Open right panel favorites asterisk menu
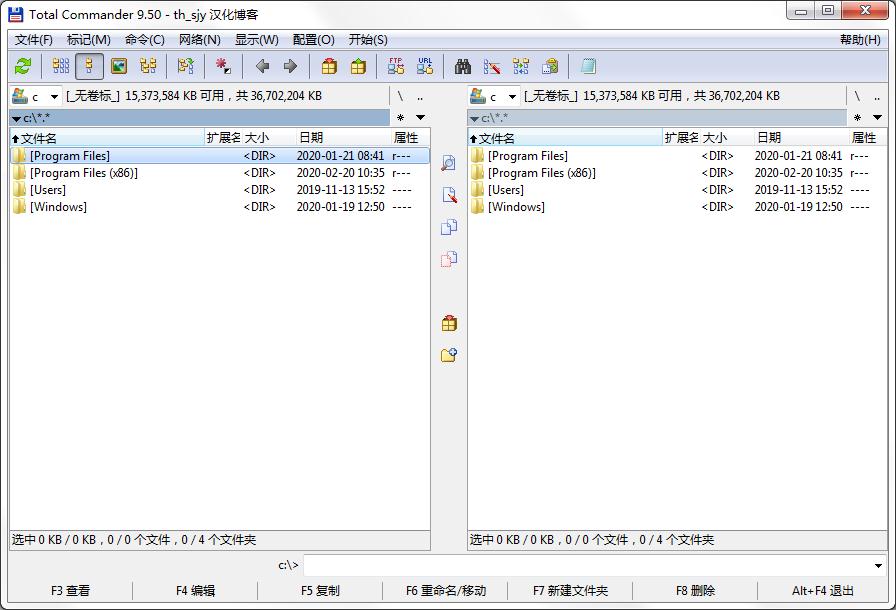 point(857,118)
